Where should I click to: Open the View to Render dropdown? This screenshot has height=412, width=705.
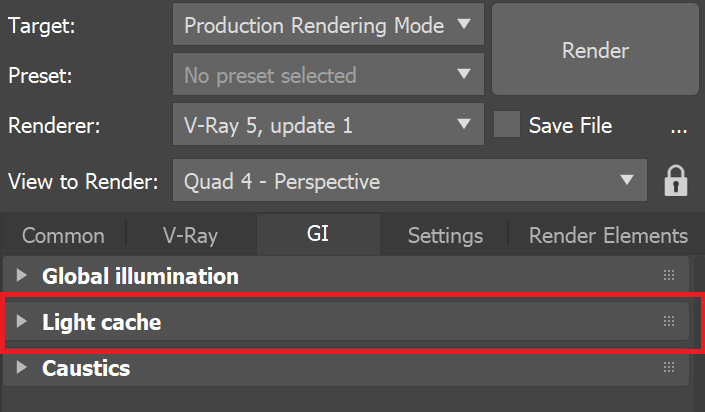tap(410, 181)
